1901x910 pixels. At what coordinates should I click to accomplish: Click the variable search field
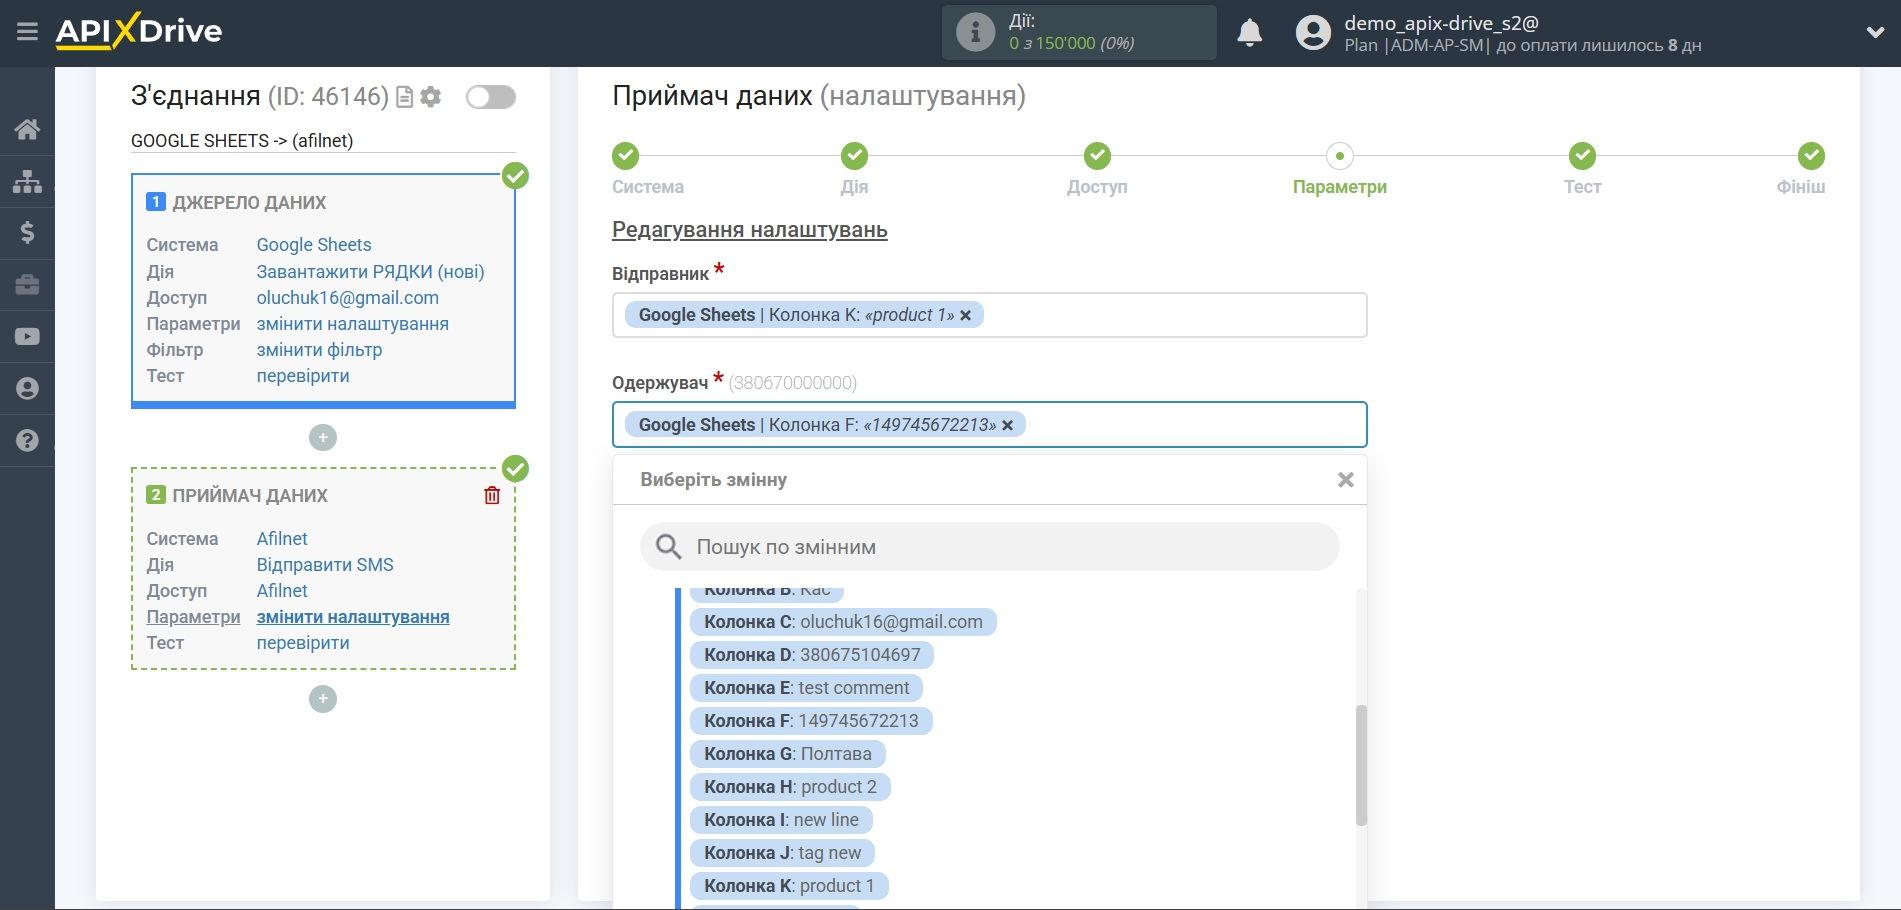(989, 547)
